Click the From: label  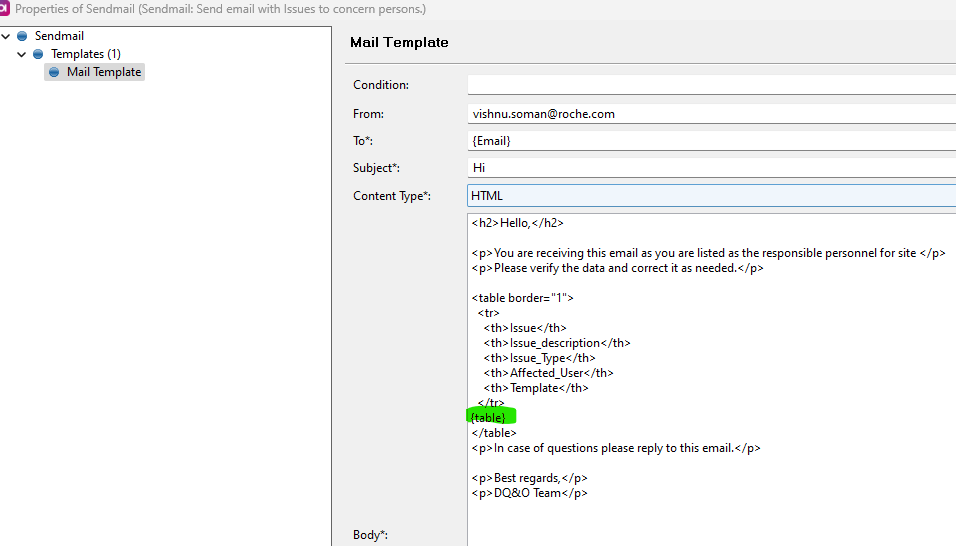(368, 114)
